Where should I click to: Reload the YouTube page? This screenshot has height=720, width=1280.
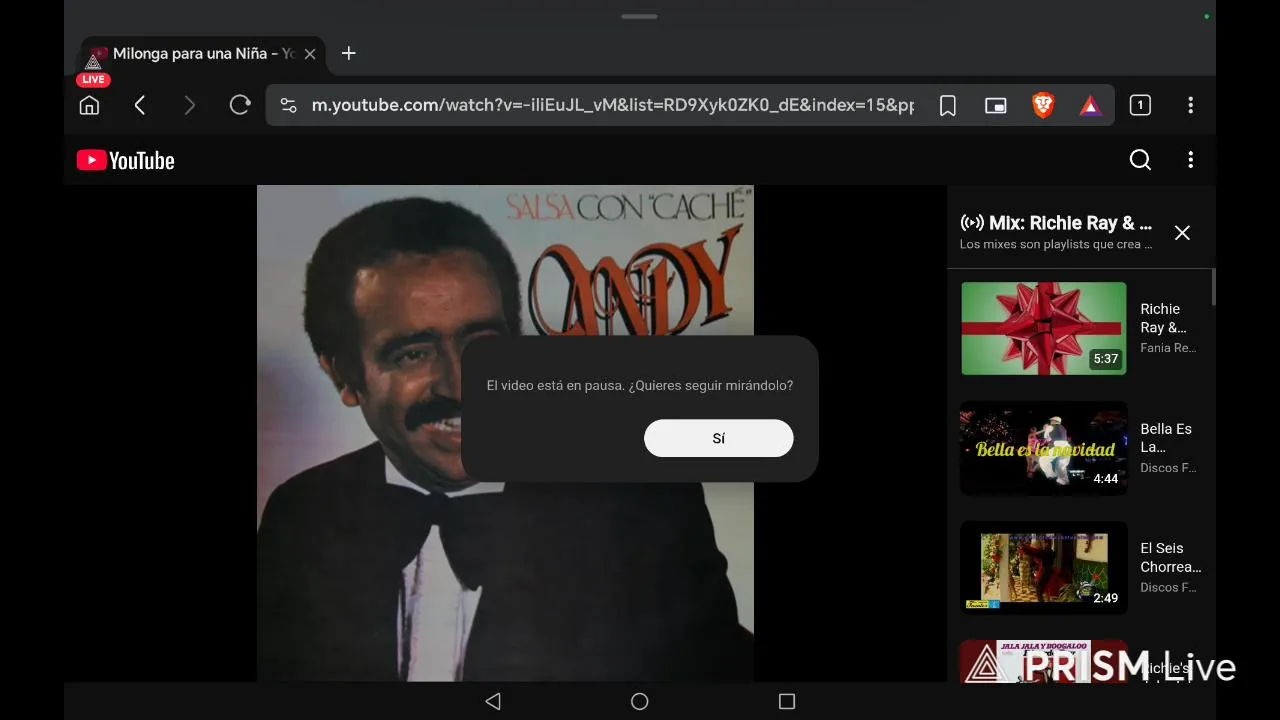[x=240, y=105]
